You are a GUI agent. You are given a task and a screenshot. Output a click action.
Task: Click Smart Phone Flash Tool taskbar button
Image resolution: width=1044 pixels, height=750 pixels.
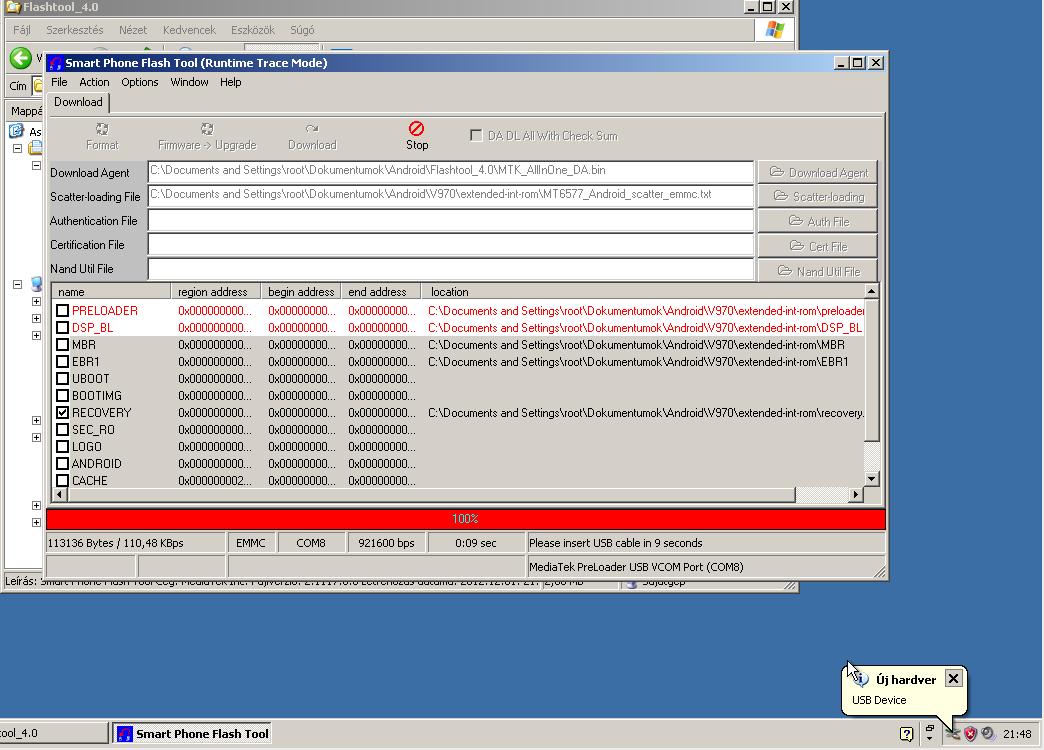tap(193, 733)
